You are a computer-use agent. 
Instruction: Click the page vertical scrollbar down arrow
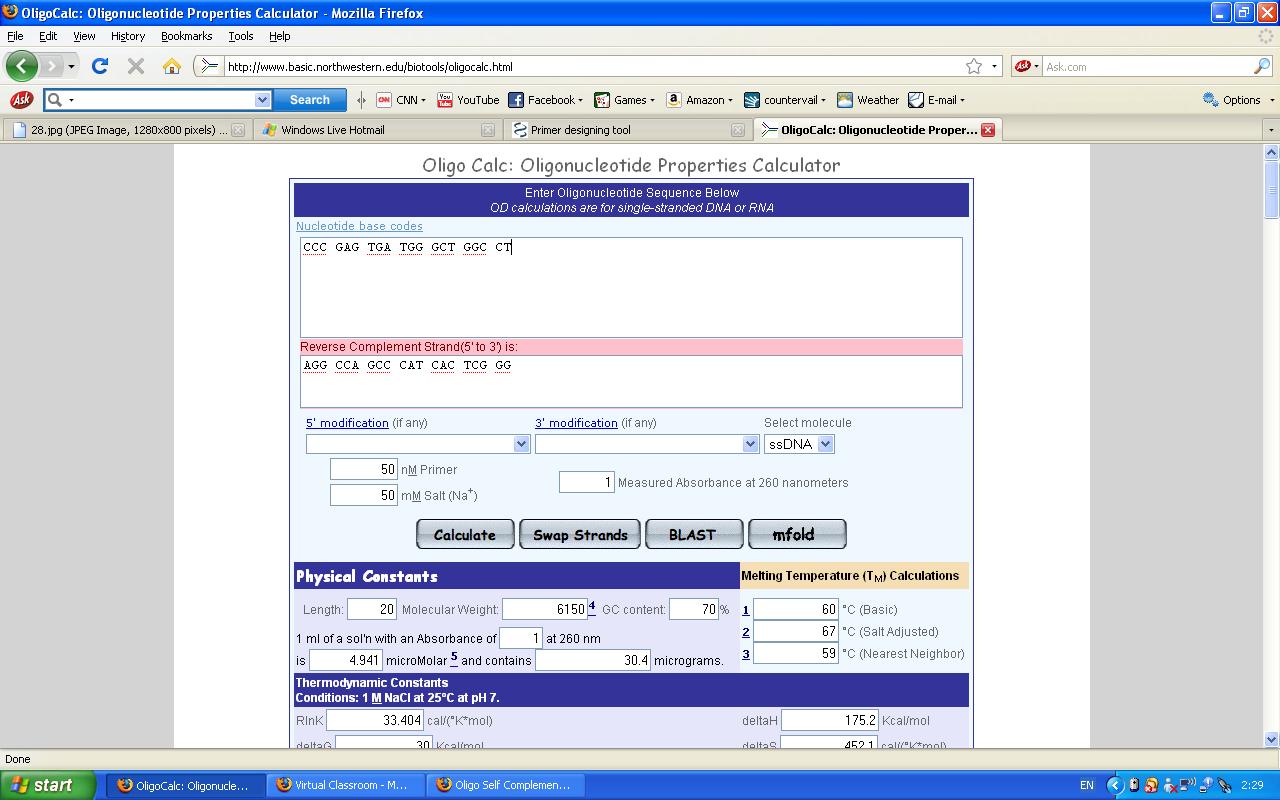(1272, 739)
